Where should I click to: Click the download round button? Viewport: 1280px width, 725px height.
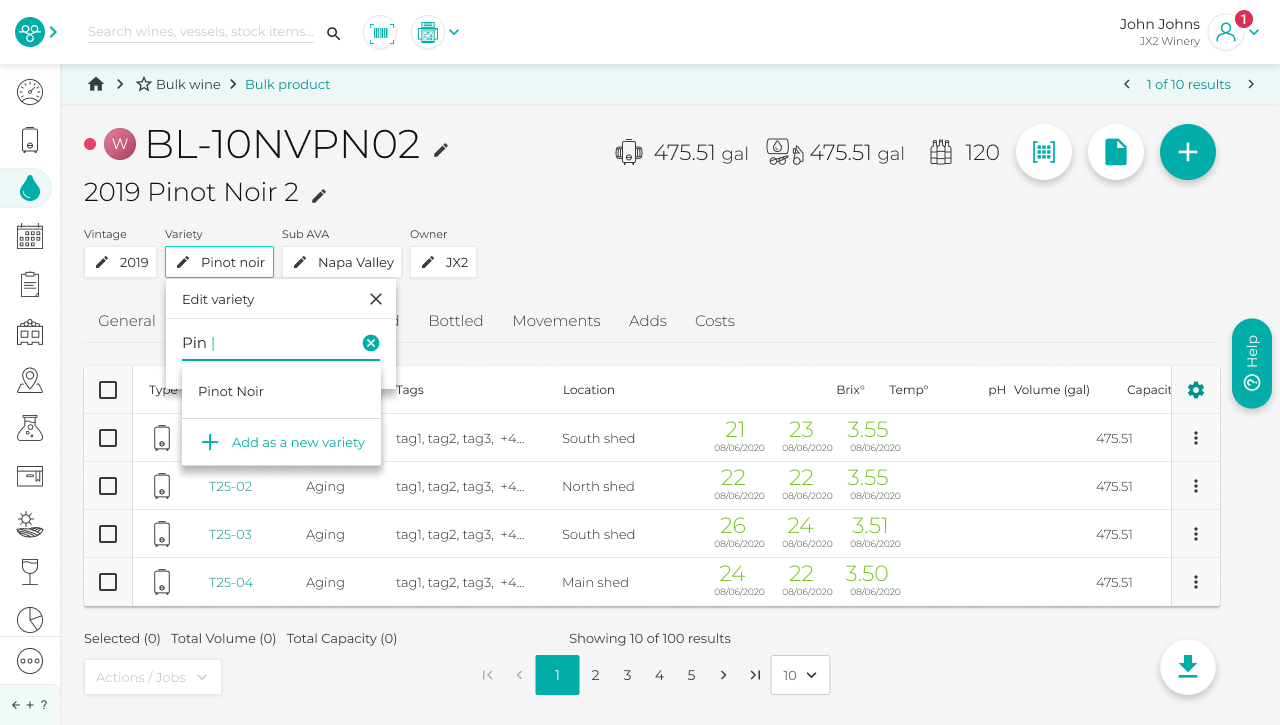[x=1188, y=666]
